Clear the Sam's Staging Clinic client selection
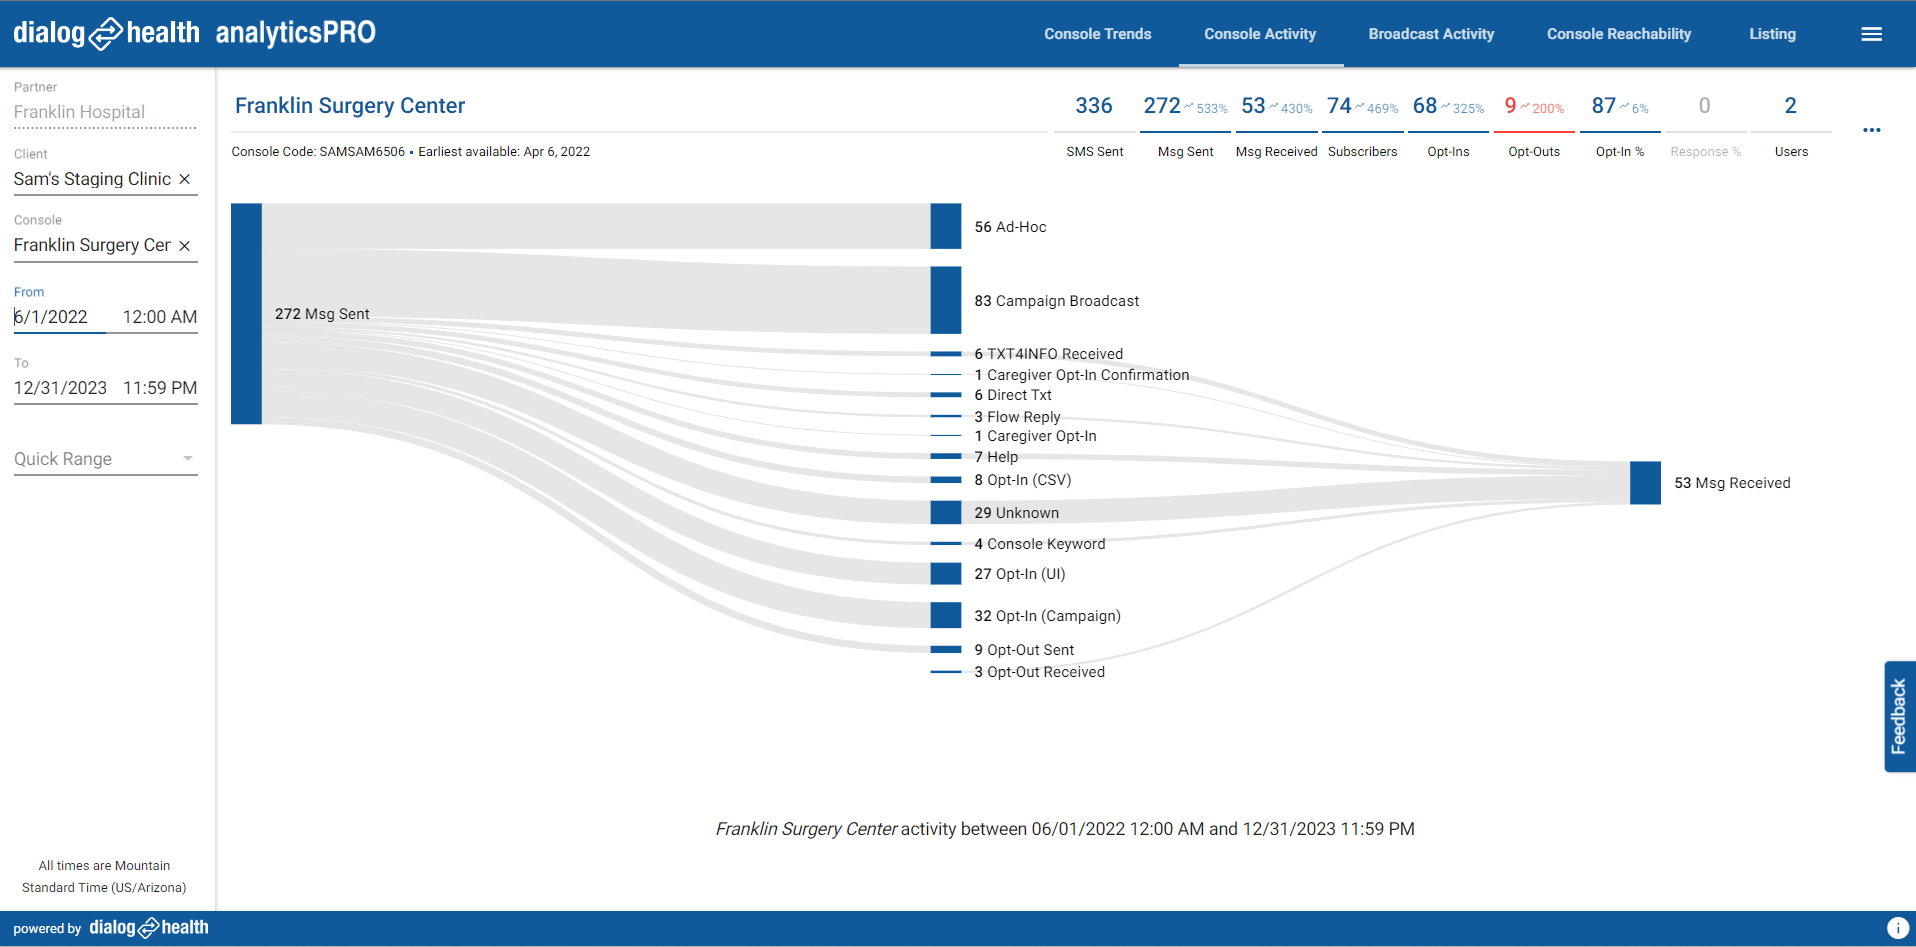Image resolution: width=1916 pixels, height=947 pixels. tap(184, 179)
